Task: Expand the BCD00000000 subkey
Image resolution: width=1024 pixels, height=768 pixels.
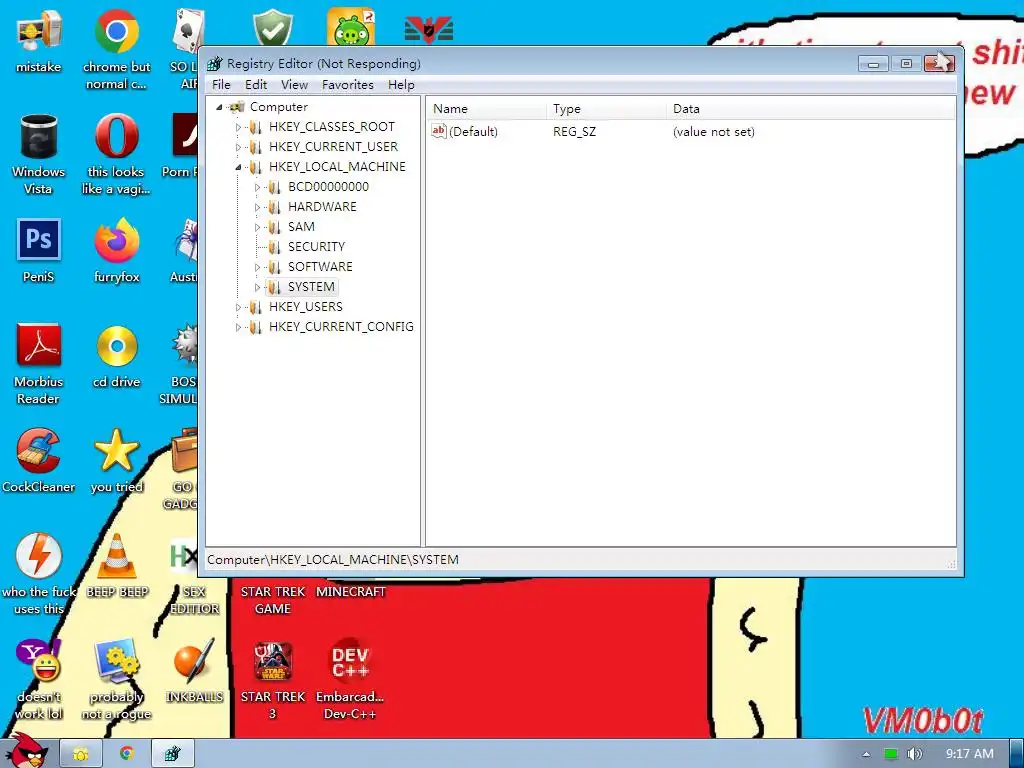Action: click(257, 187)
